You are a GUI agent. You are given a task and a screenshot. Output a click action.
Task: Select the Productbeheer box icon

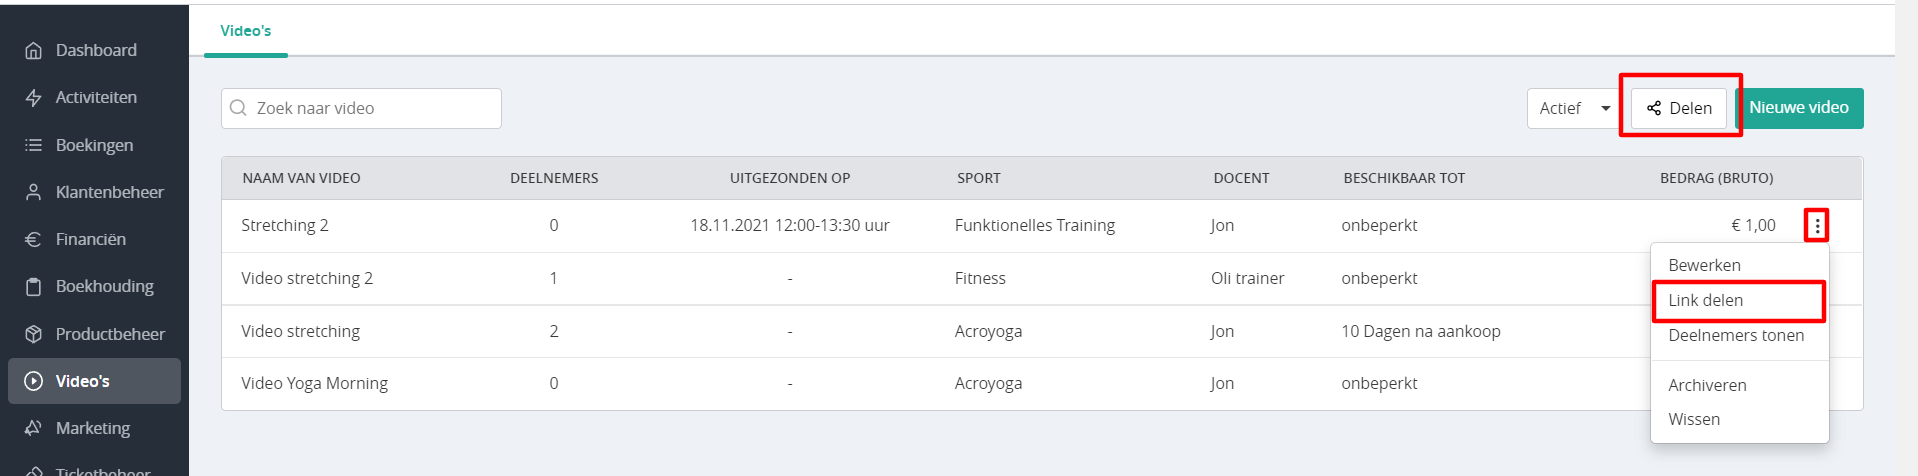click(x=34, y=334)
